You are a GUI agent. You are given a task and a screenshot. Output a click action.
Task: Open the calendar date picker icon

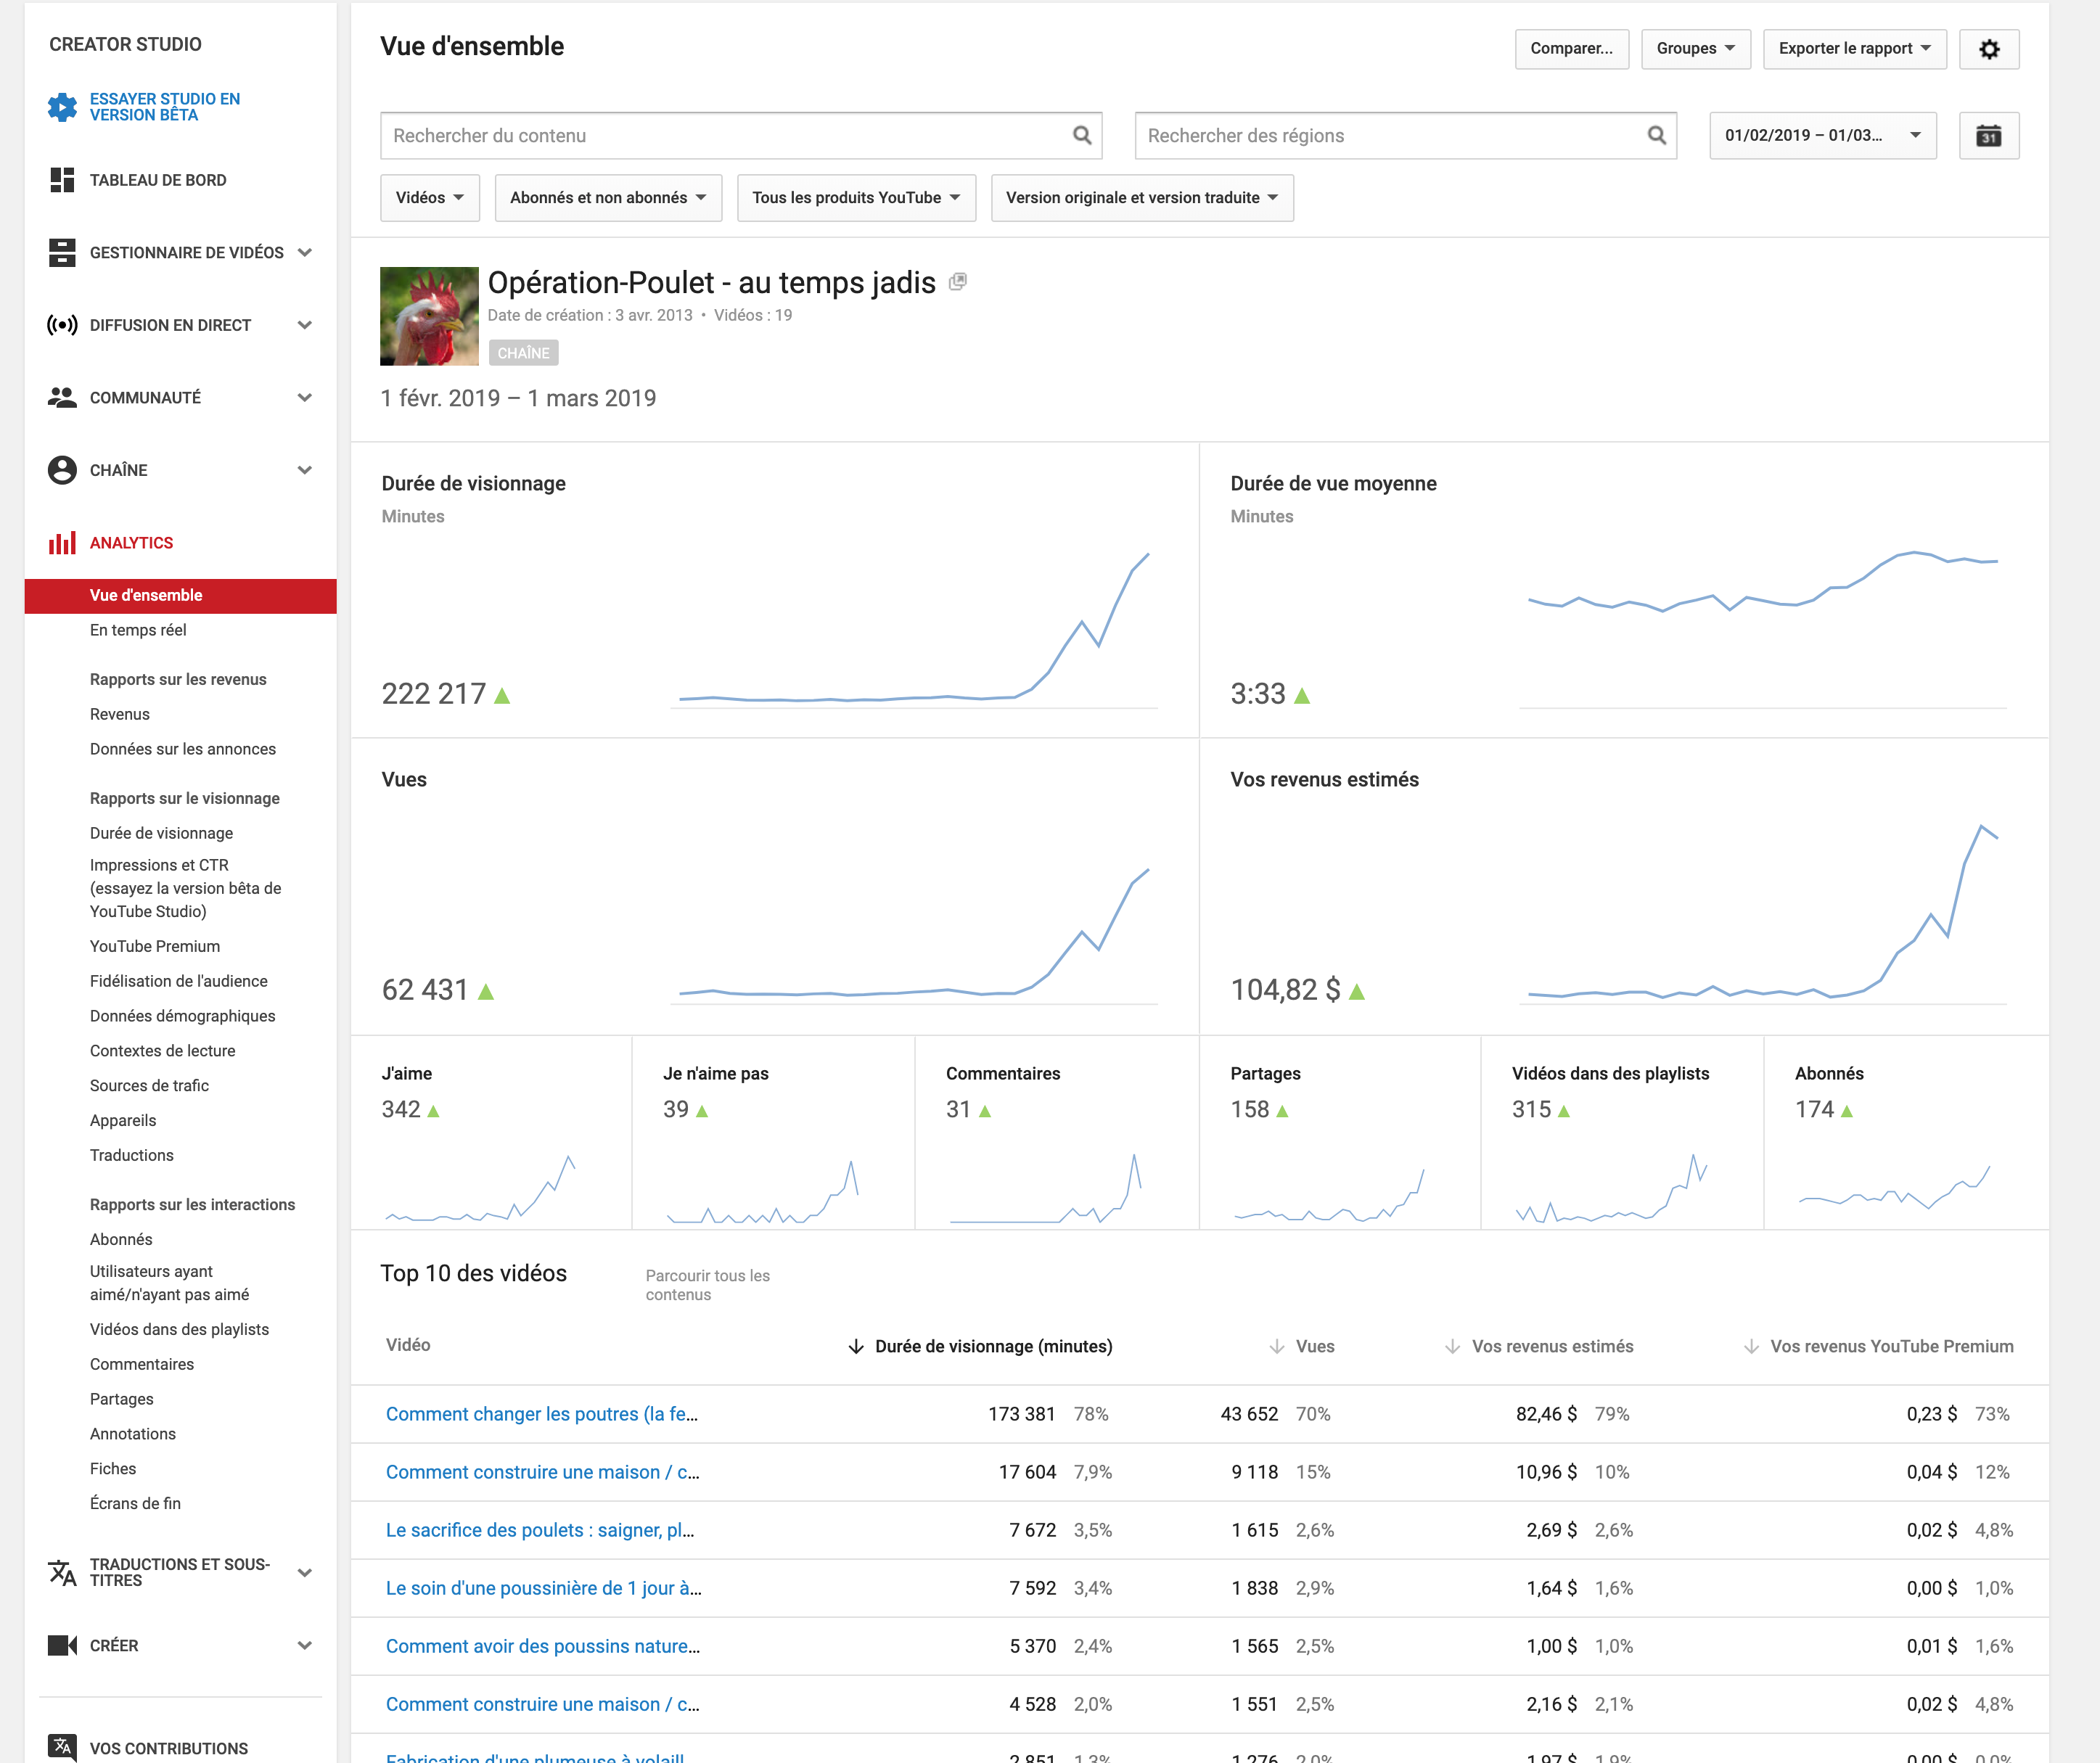tap(1989, 136)
